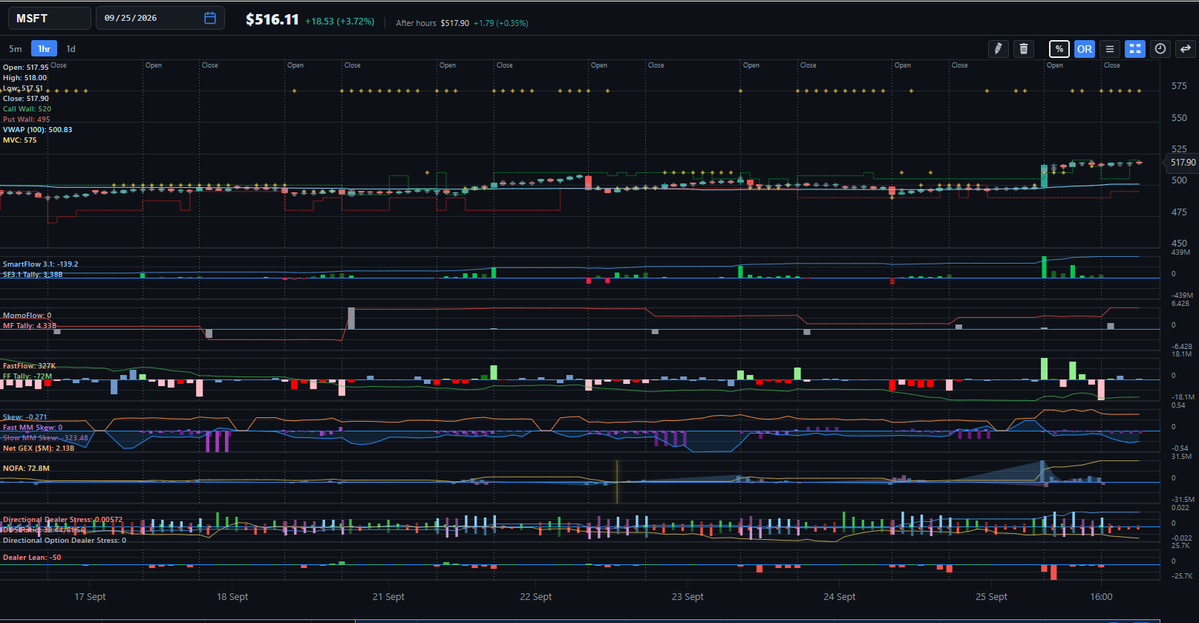The height and width of the screenshot is (623, 1199).
Task: Click the Call Wall: 520 label
Action: point(27,109)
